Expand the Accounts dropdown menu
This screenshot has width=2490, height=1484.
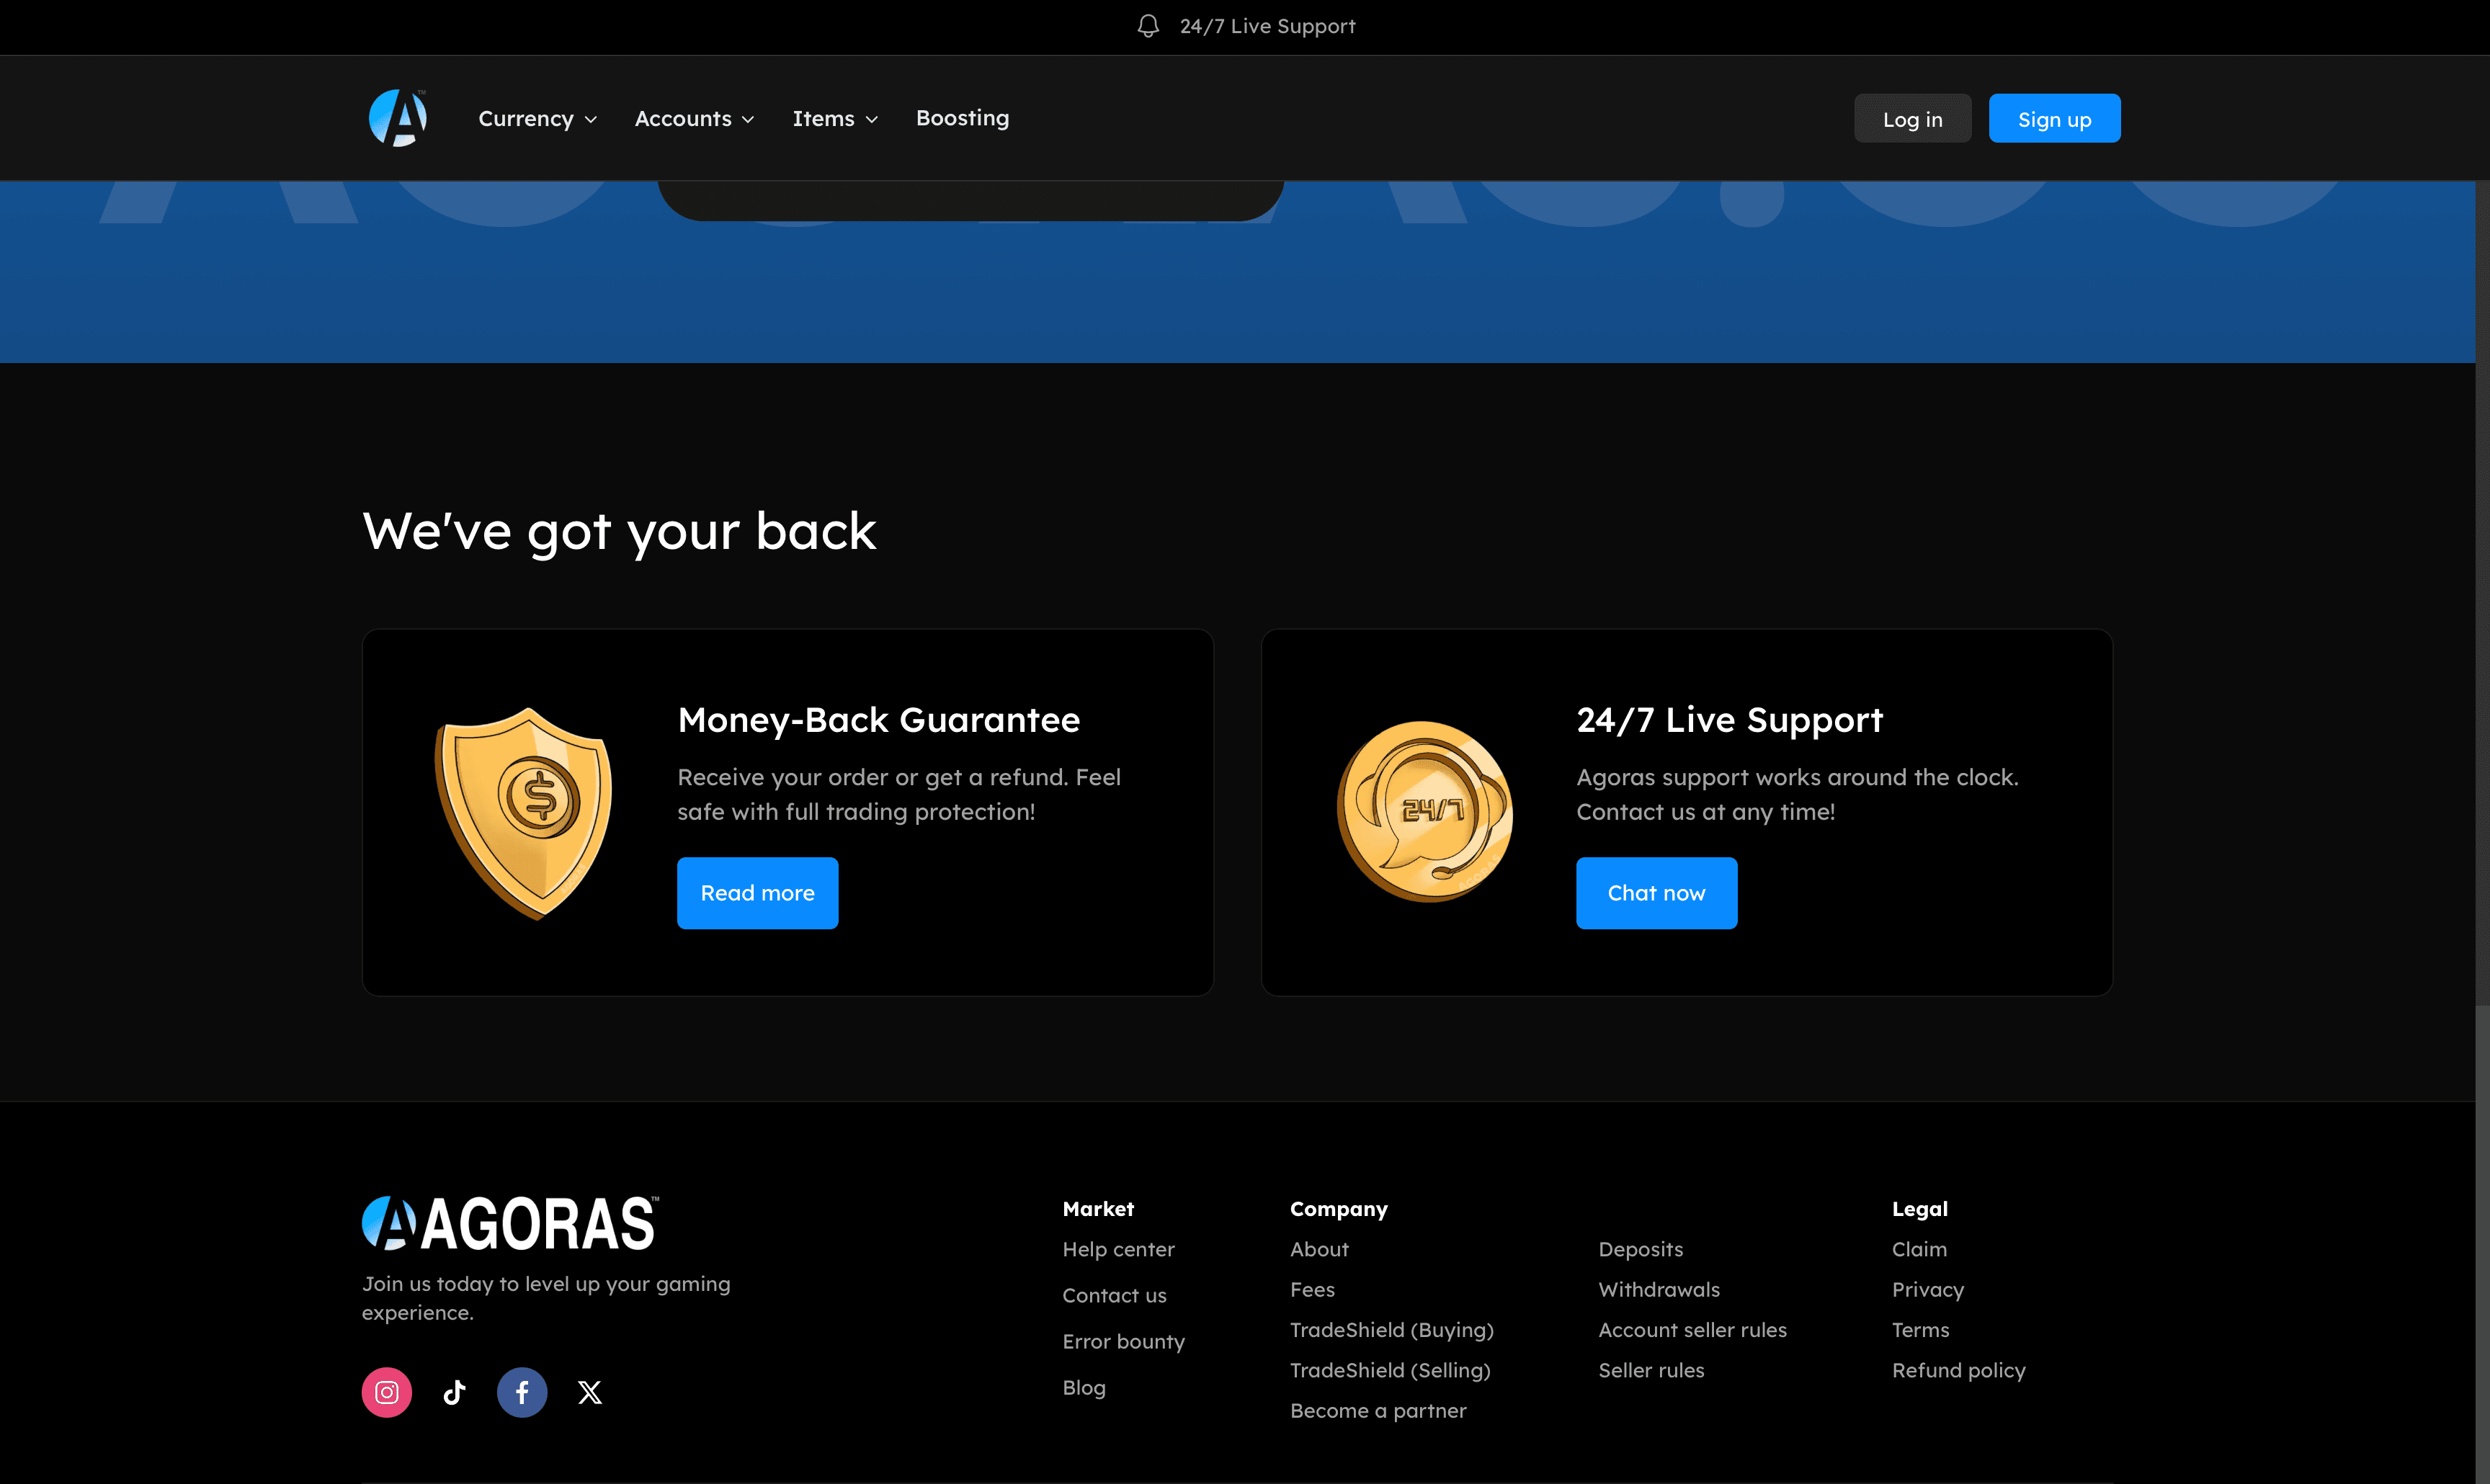point(694,118)
